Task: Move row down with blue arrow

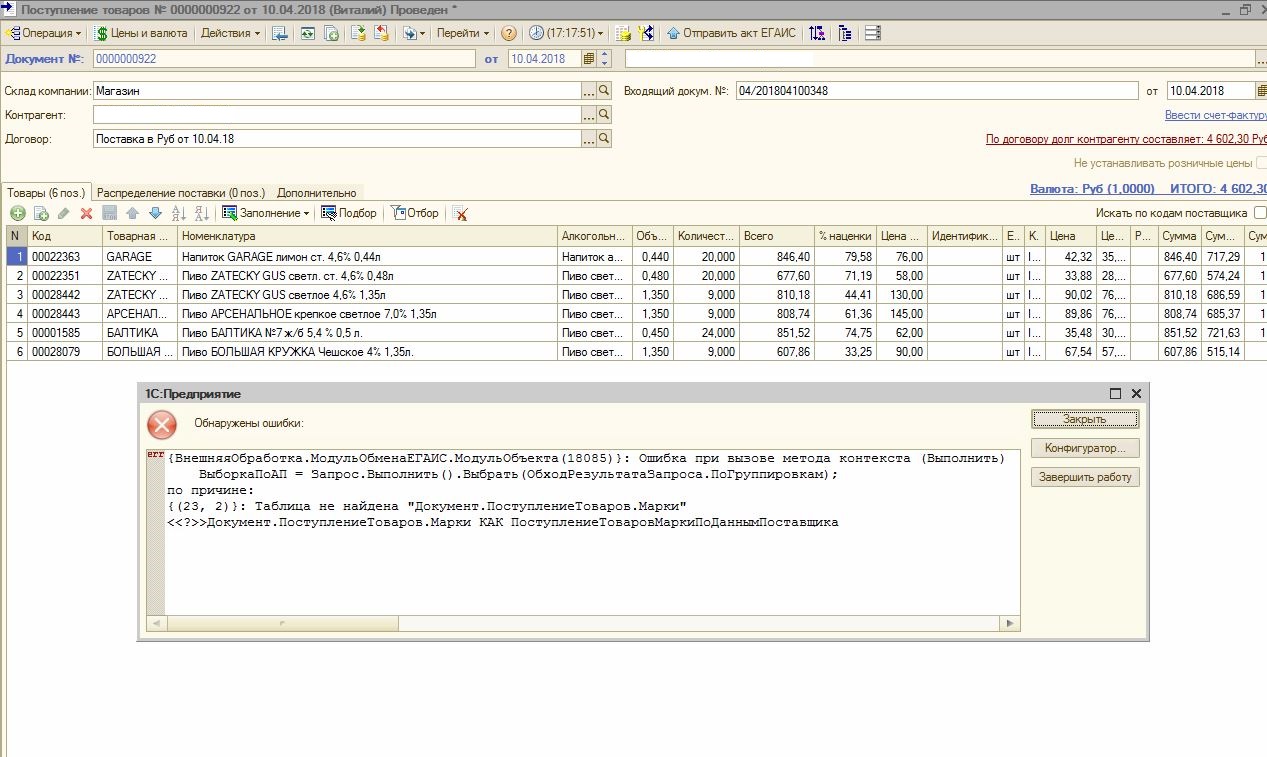Action: pos(155,213)
